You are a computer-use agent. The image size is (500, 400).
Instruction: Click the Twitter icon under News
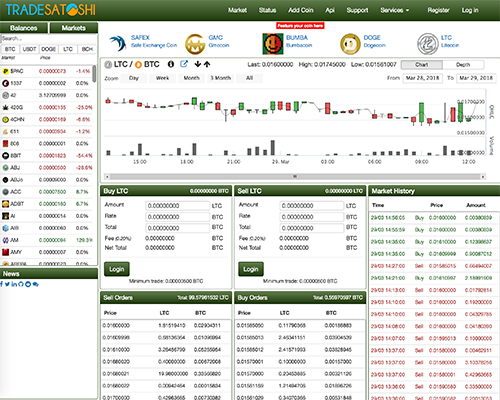coord(7,284)
